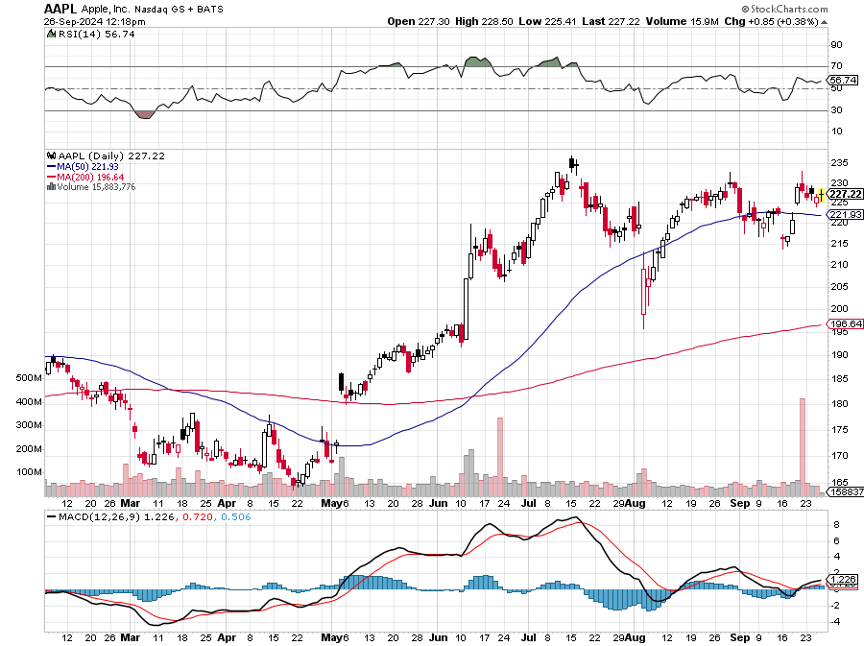Click the black MACD line legend marker

[52, 517]
